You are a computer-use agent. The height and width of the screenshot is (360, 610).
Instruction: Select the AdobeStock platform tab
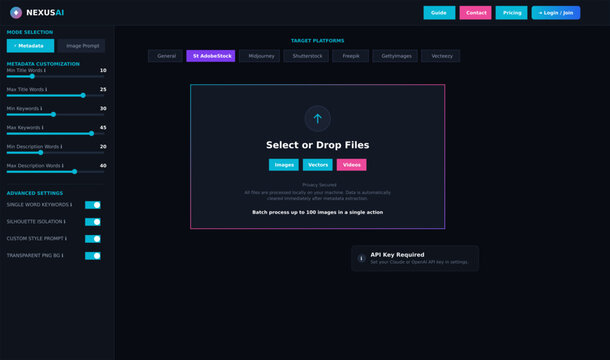tap(211, 56)
